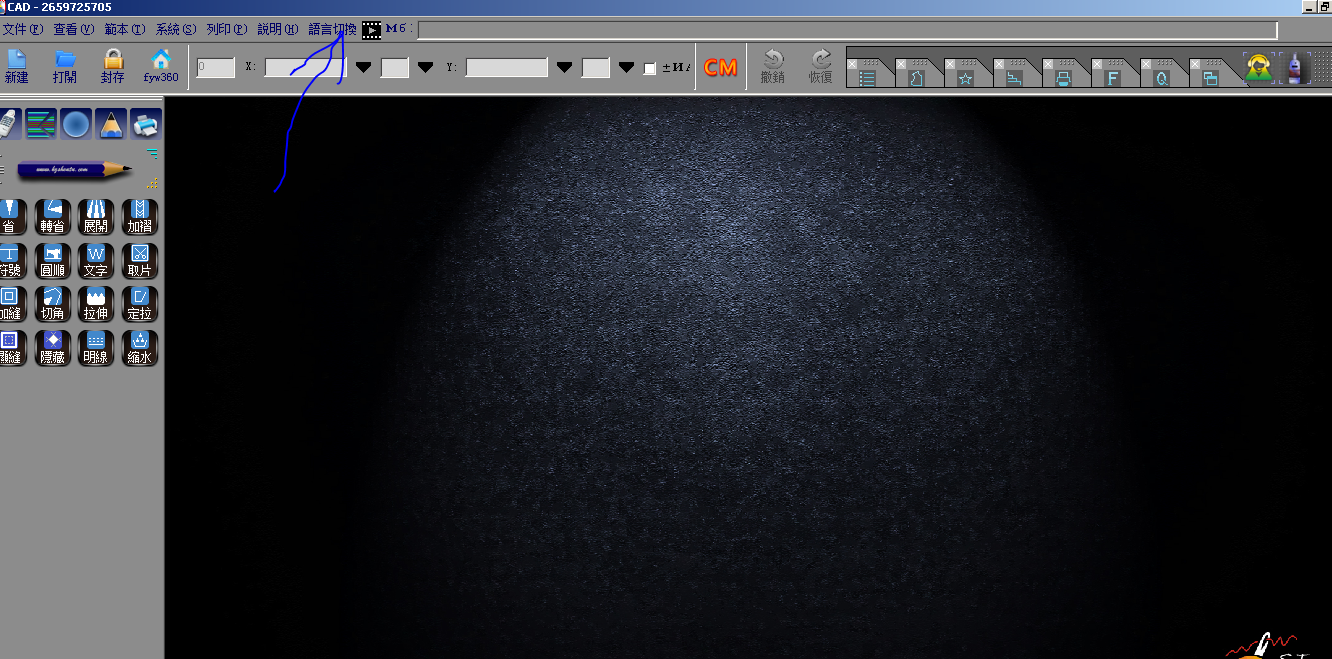Screen dimensions: 1332x659
Task: Click the orange CM unit button
Action: (x=720, y=67)
